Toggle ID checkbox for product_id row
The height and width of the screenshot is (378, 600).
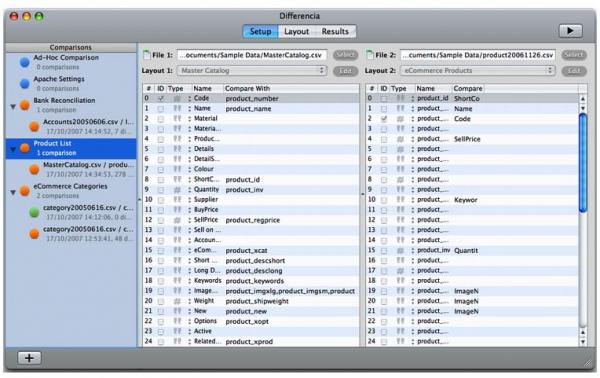[384, 99]
